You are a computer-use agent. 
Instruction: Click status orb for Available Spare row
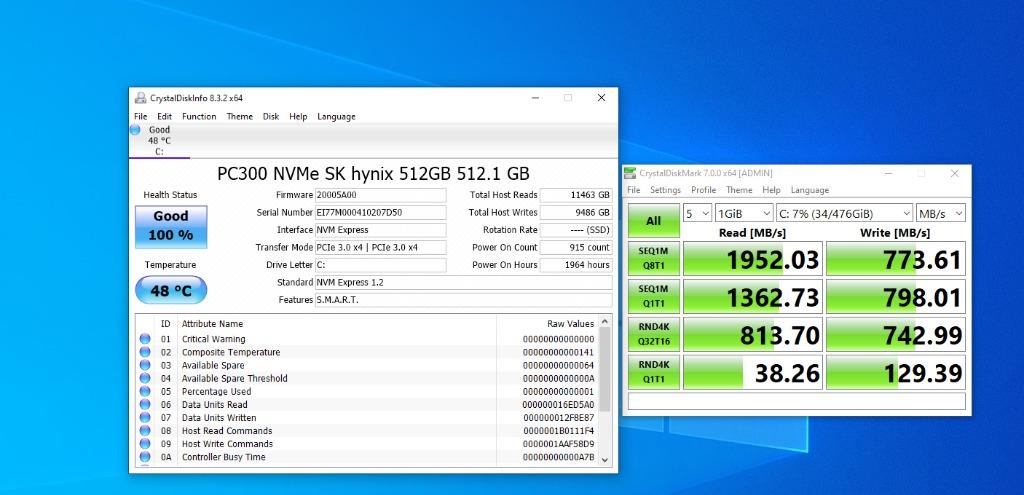pos(145,365)
